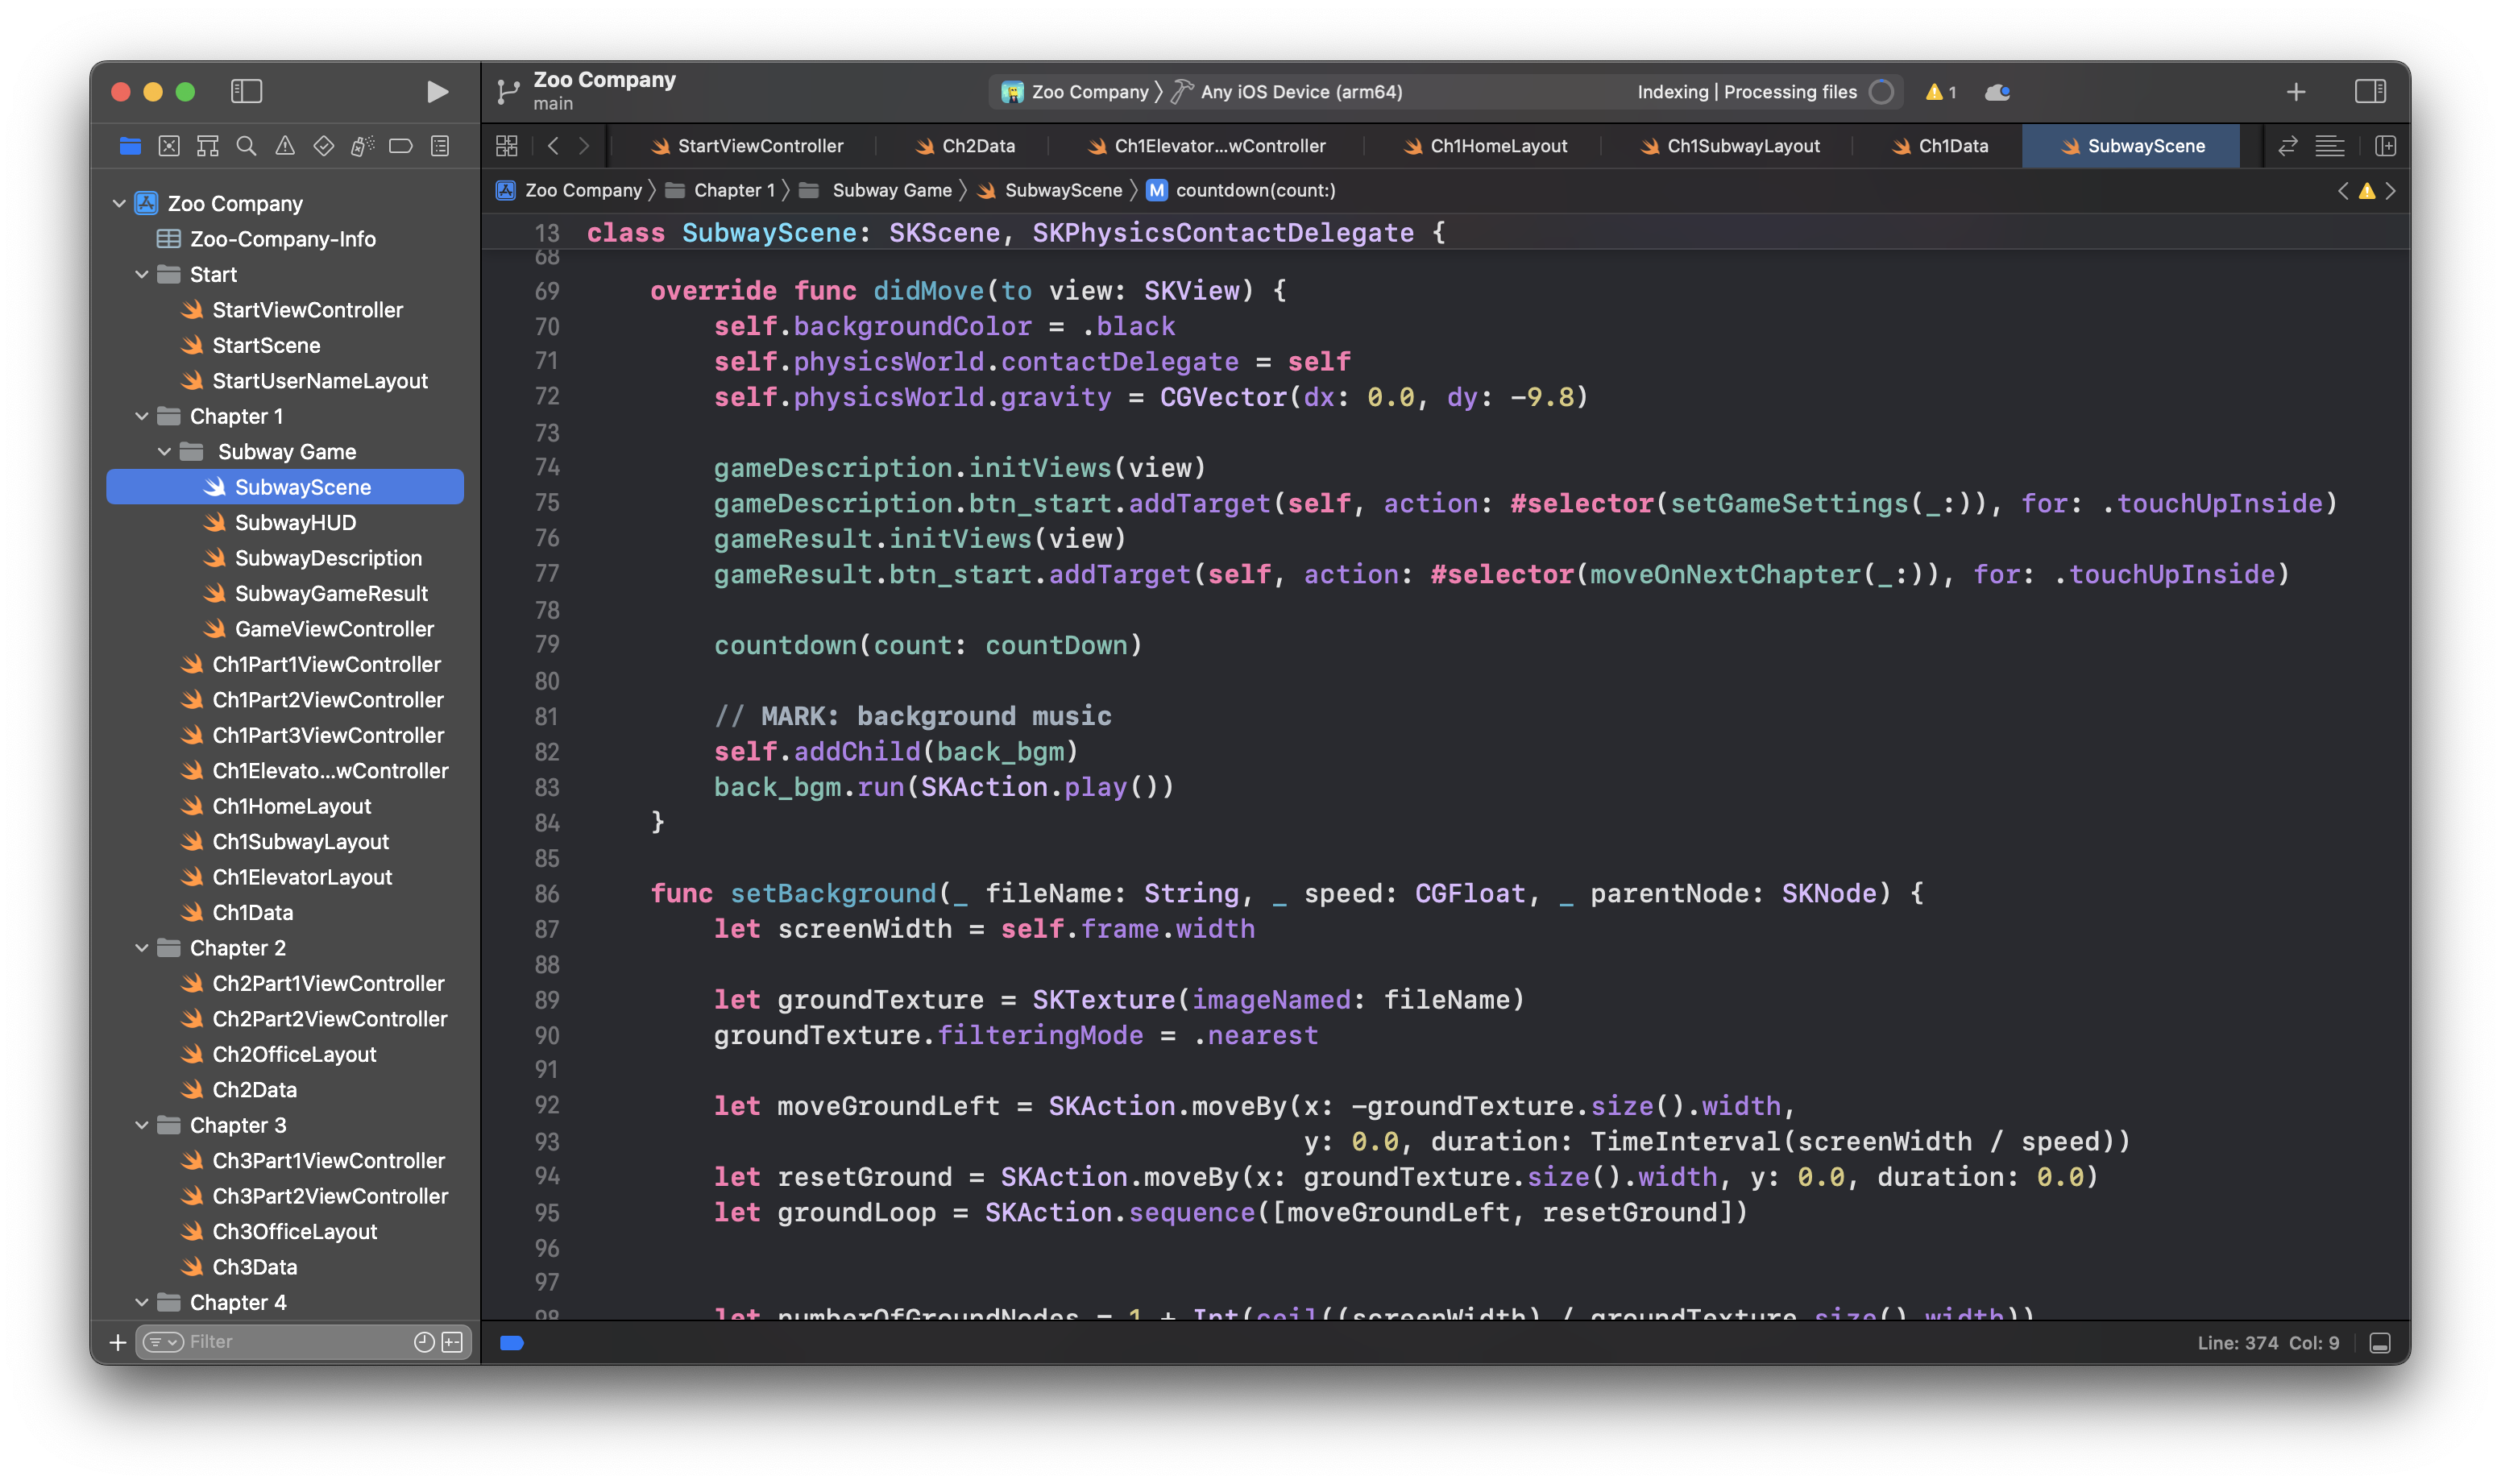Collapse the Subway Game group
Viewport: 2501px width, 1484px height.
pos(165,452)
